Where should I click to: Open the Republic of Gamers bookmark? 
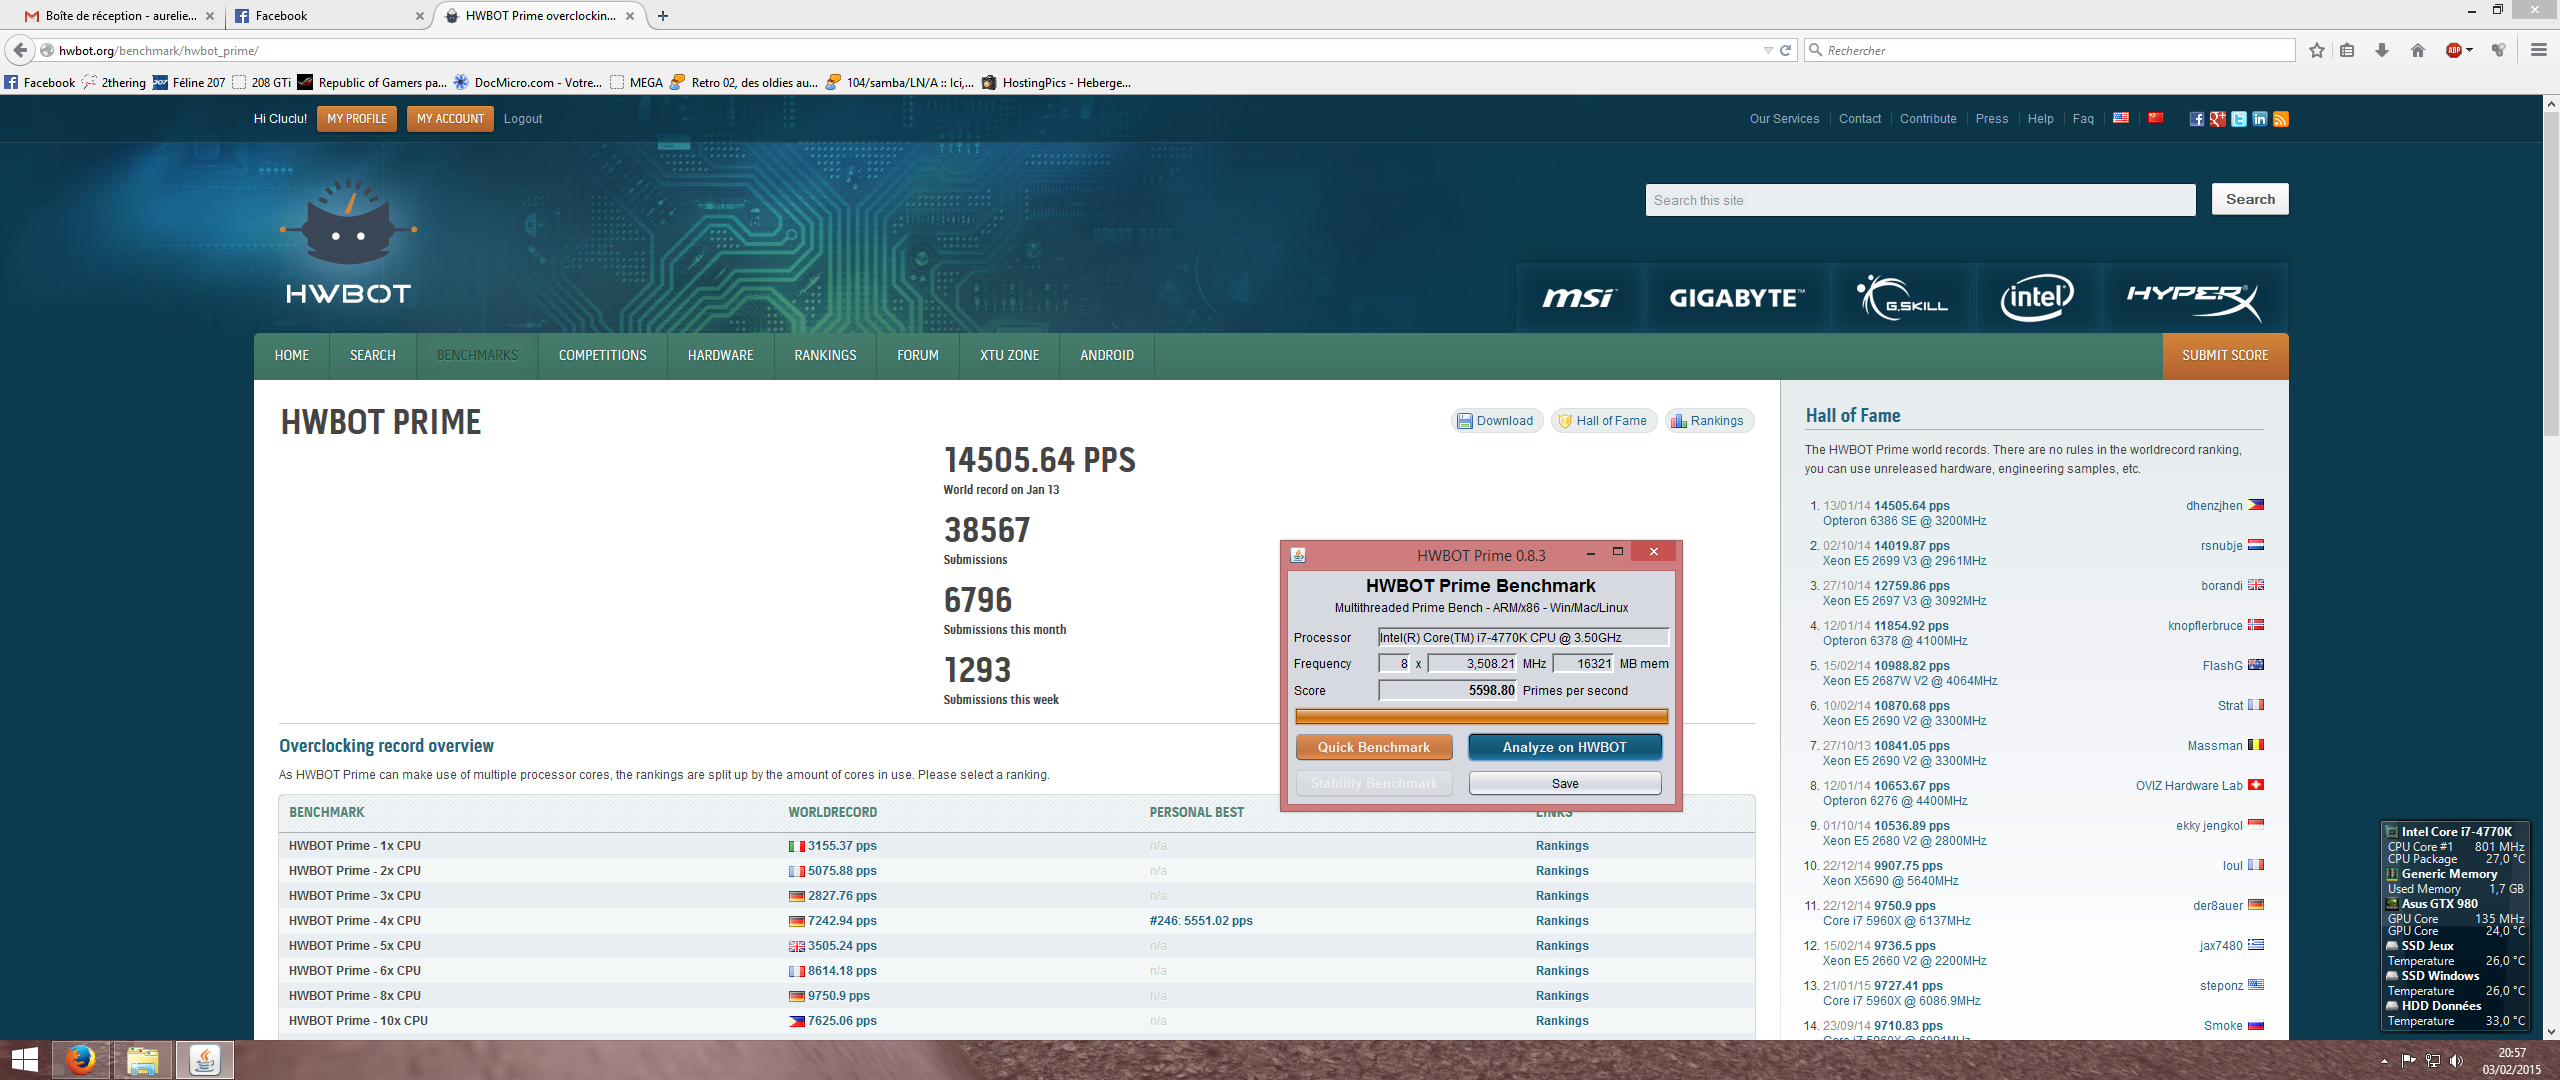click(x=372, y=82)
